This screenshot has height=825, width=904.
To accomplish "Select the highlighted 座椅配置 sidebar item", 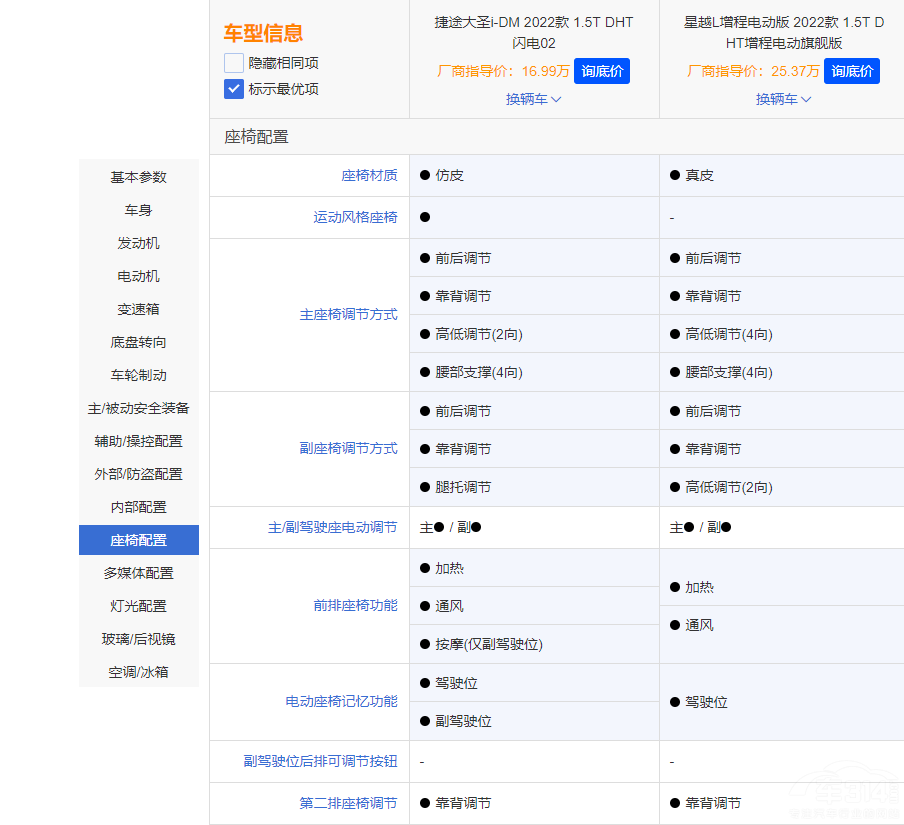I will point(139,540).
